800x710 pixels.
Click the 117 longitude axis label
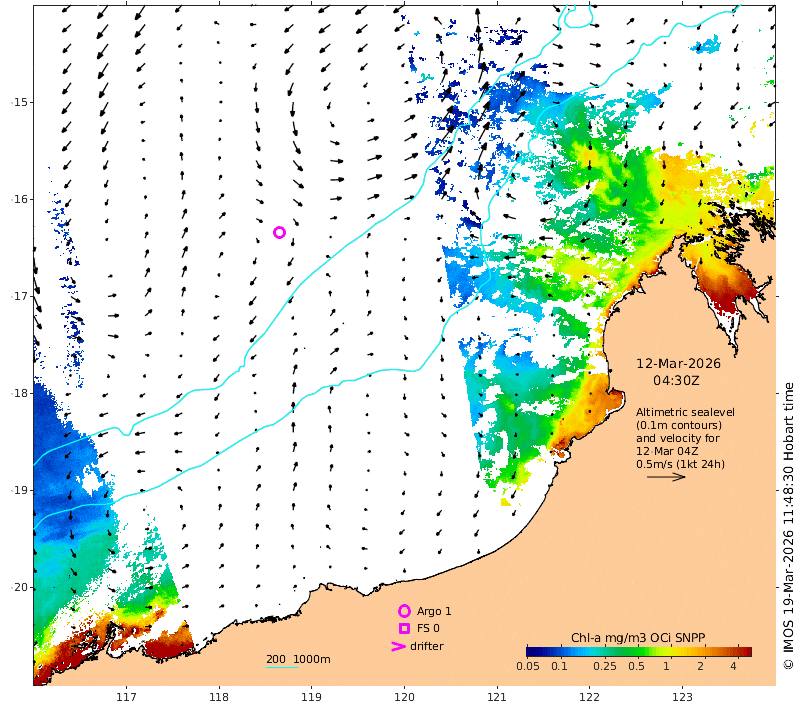click(x=126, y=697)
